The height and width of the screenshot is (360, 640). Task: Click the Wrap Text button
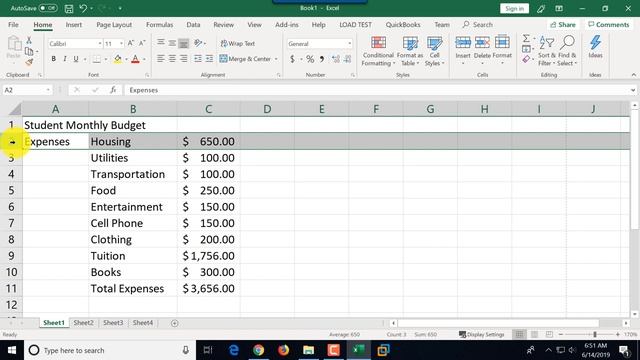(238, 43)
